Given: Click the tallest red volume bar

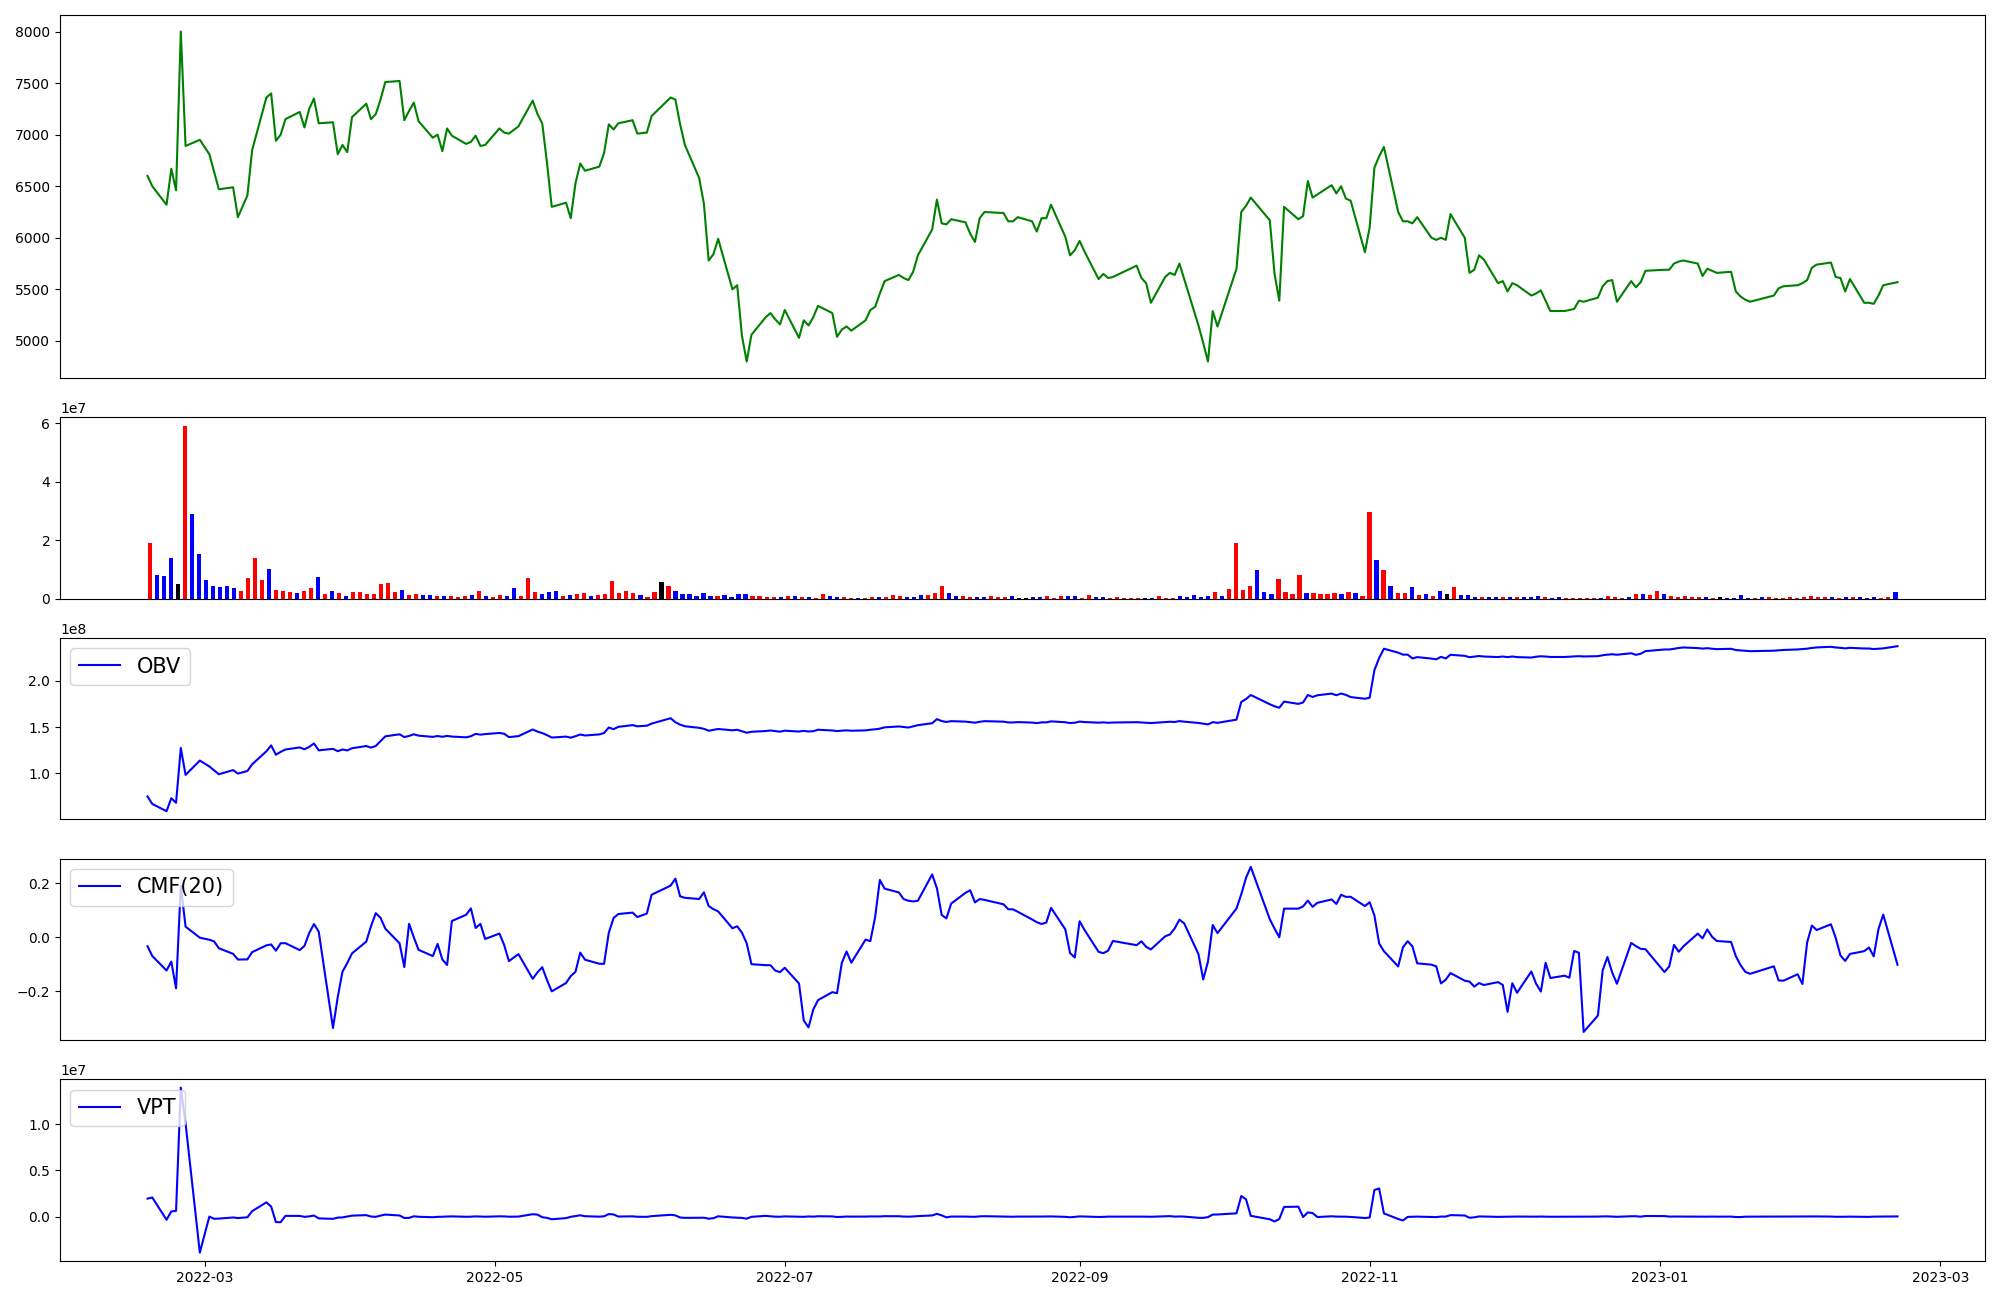Looking at the screenshot, I should pyautogui.click(x=185, y=510).
